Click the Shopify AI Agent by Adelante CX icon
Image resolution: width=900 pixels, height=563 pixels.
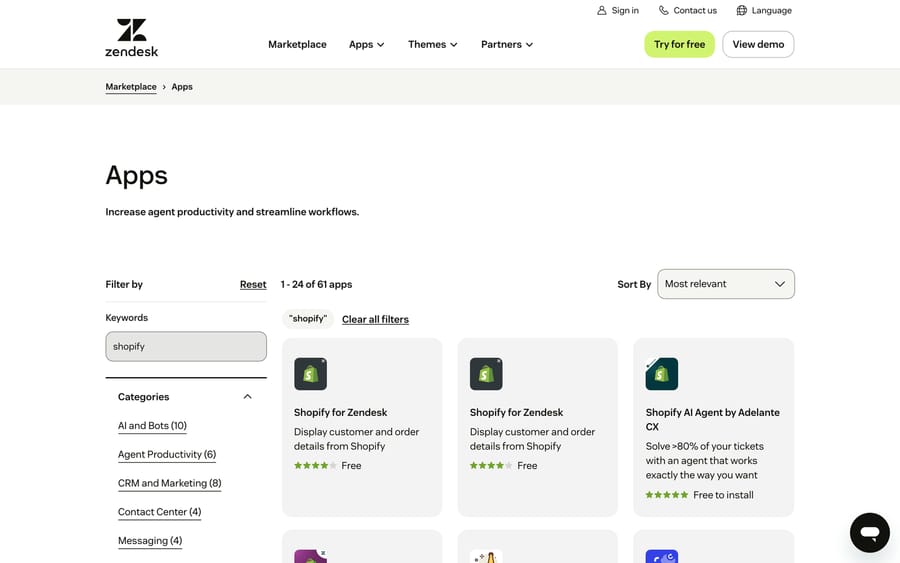pyautogui.click(x=662, y=374)
